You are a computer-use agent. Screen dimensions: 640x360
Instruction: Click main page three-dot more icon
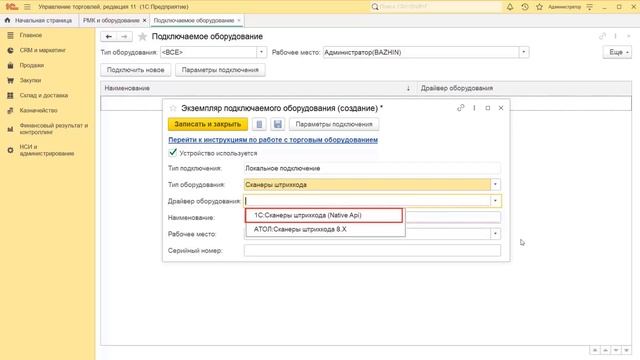tap(615, 36)
